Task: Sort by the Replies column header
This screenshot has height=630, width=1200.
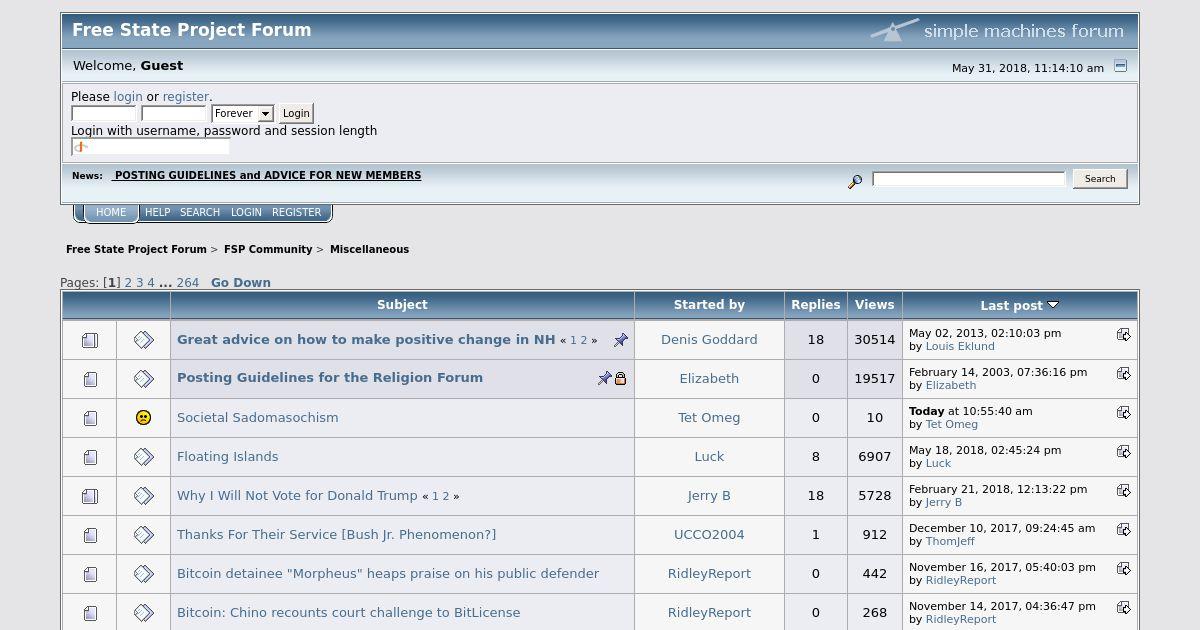Action: coord(816,305)
